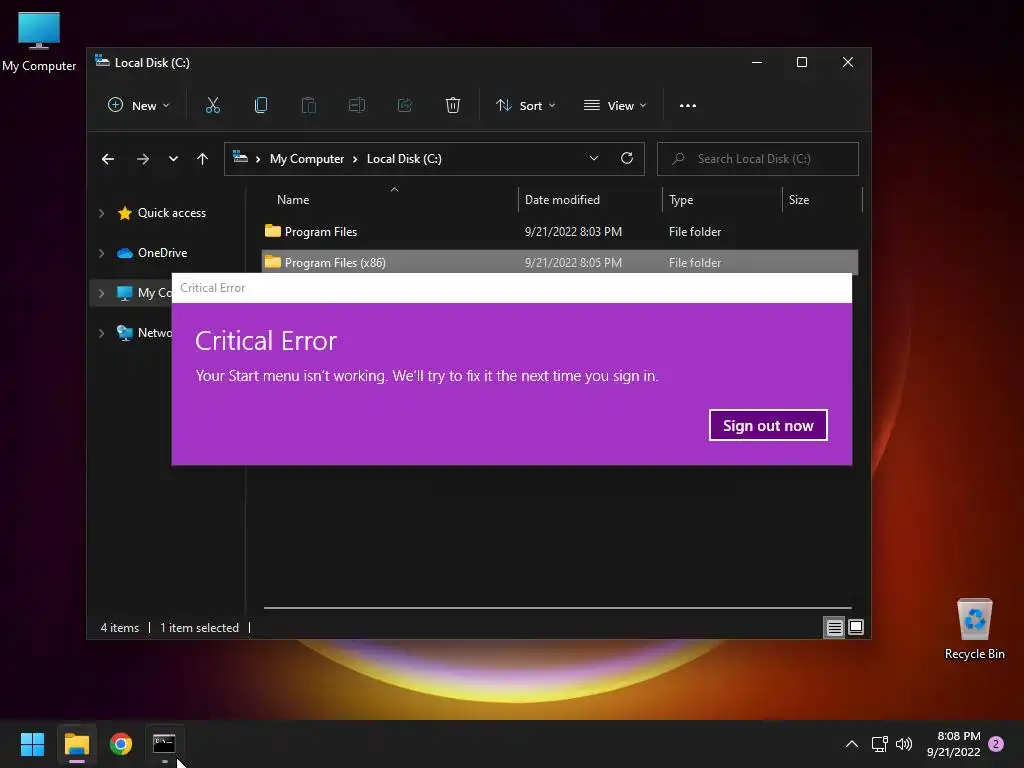Go back with the left arrow
1024x768 pixels.
[x=108, y=159]
